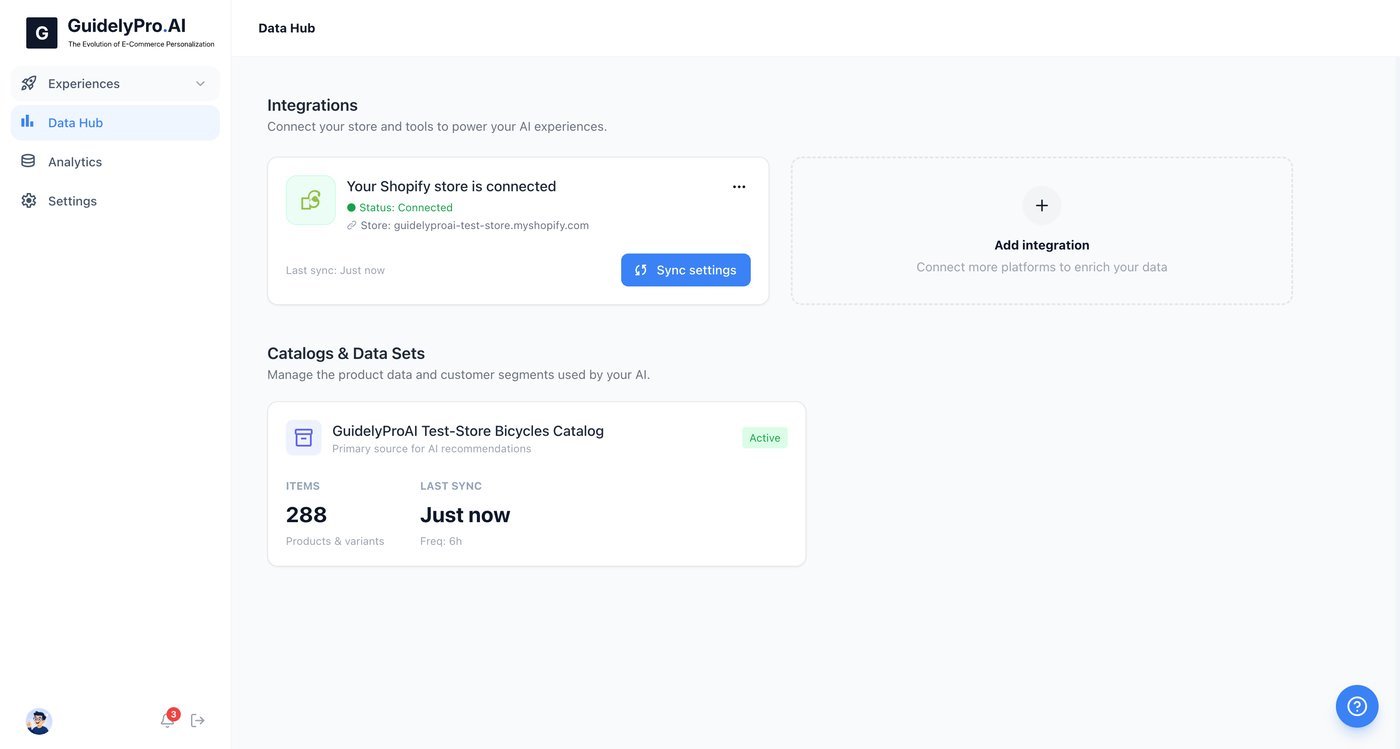Click the Integrations section heading

coord(312,105)
